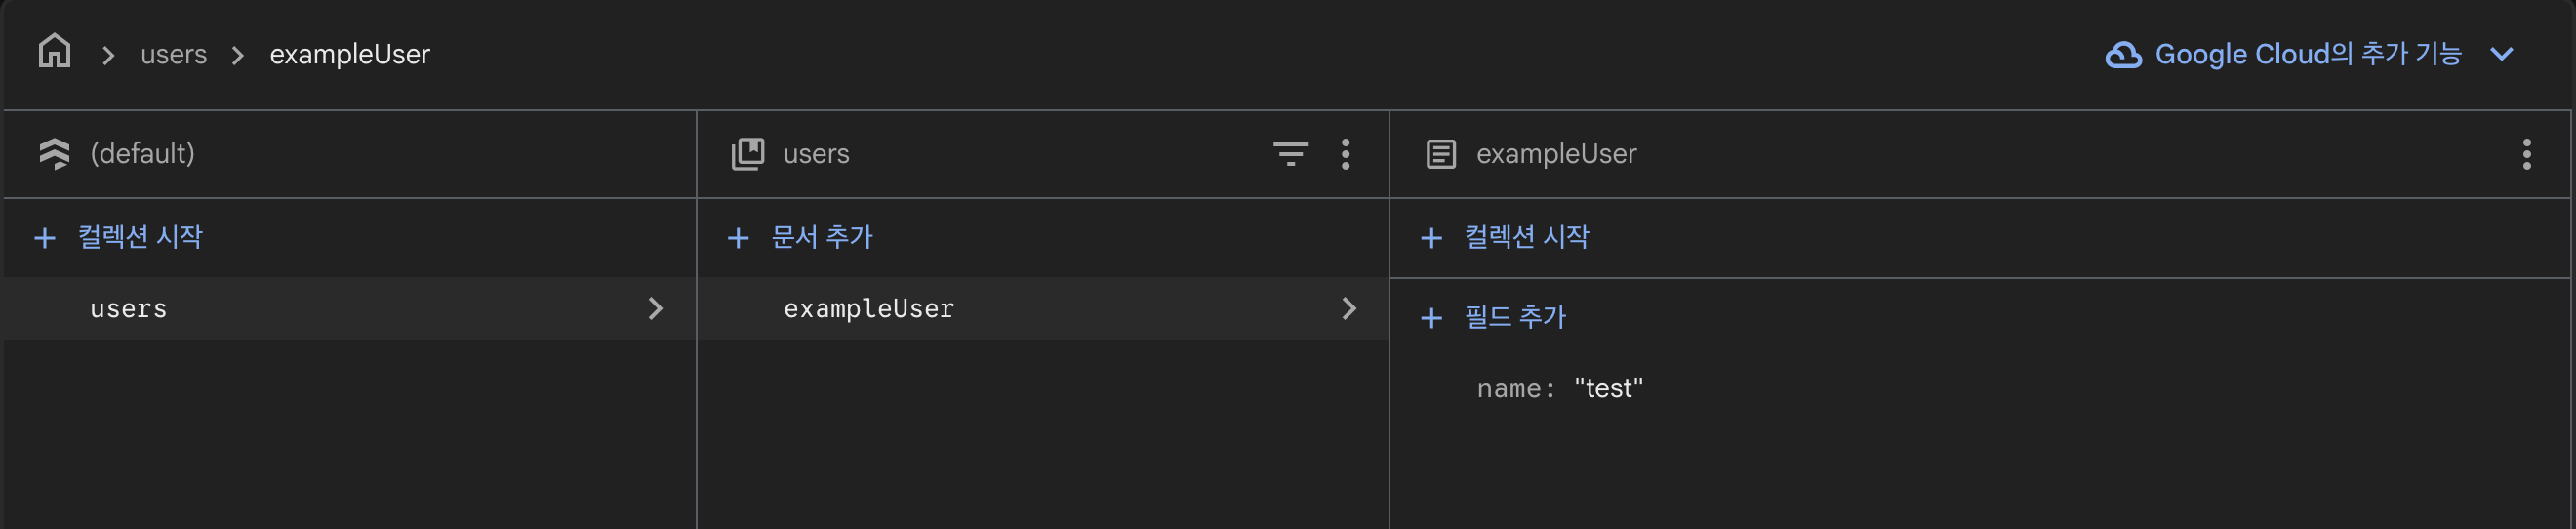Expand Google Cloud additional features dropdown
This screenshot has height=529, width=2576.
tap(2501, 54)
